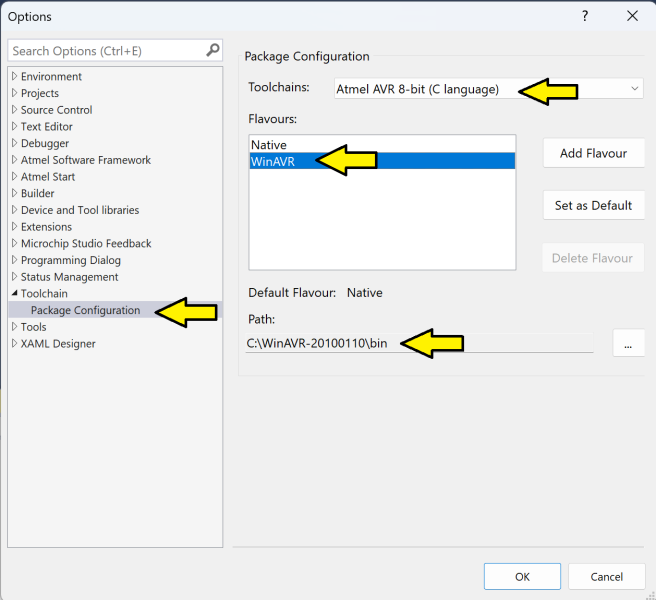Click in the Path text field
This screenshot has width=656, height=600.
(x=418, y=343)
